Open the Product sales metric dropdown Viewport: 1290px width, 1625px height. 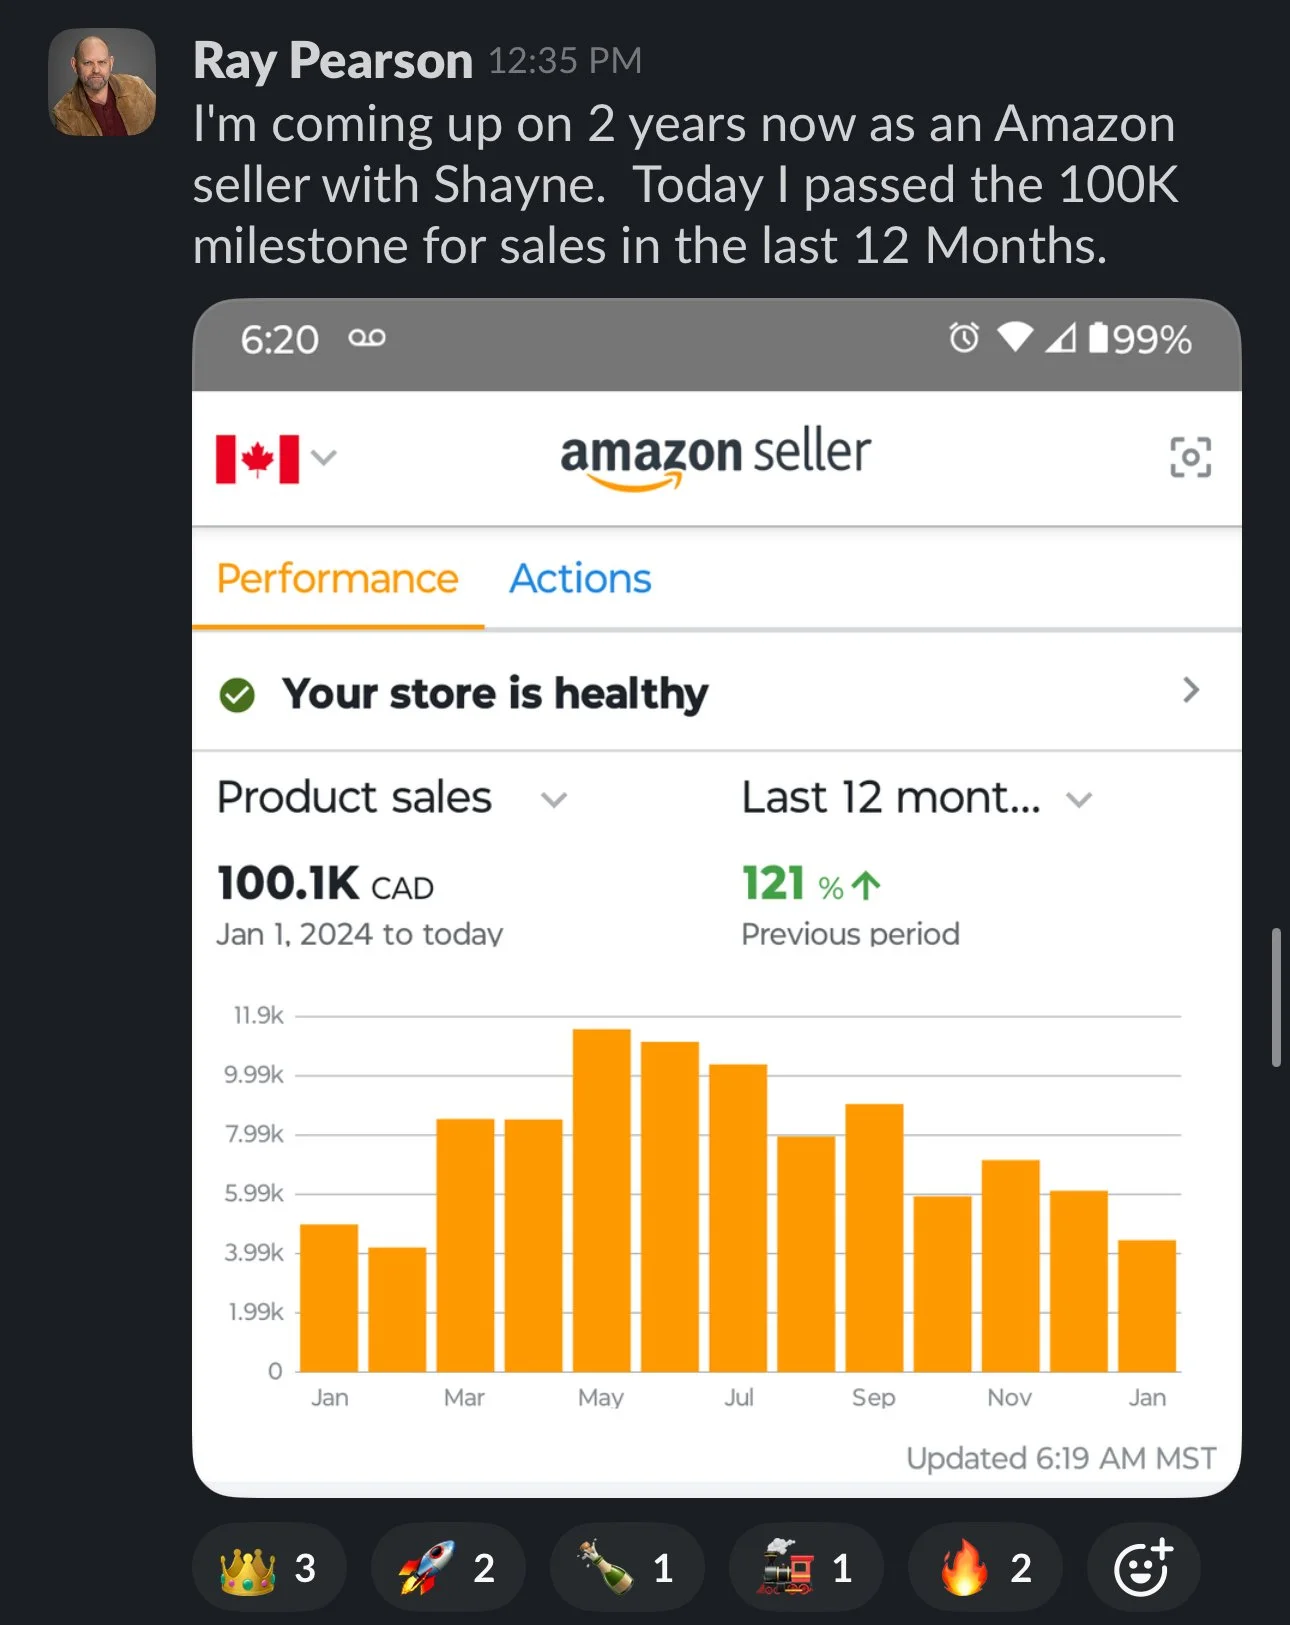553,799
